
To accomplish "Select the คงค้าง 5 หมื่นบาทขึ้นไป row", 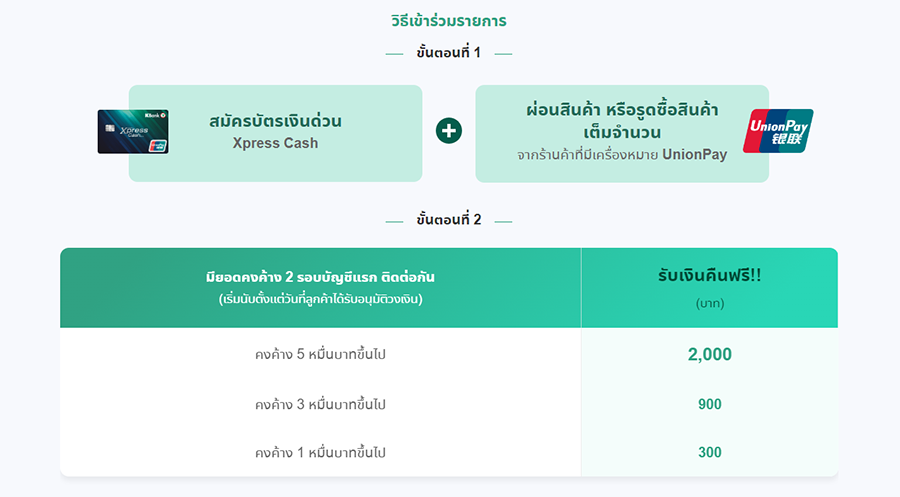I will 320,354.
